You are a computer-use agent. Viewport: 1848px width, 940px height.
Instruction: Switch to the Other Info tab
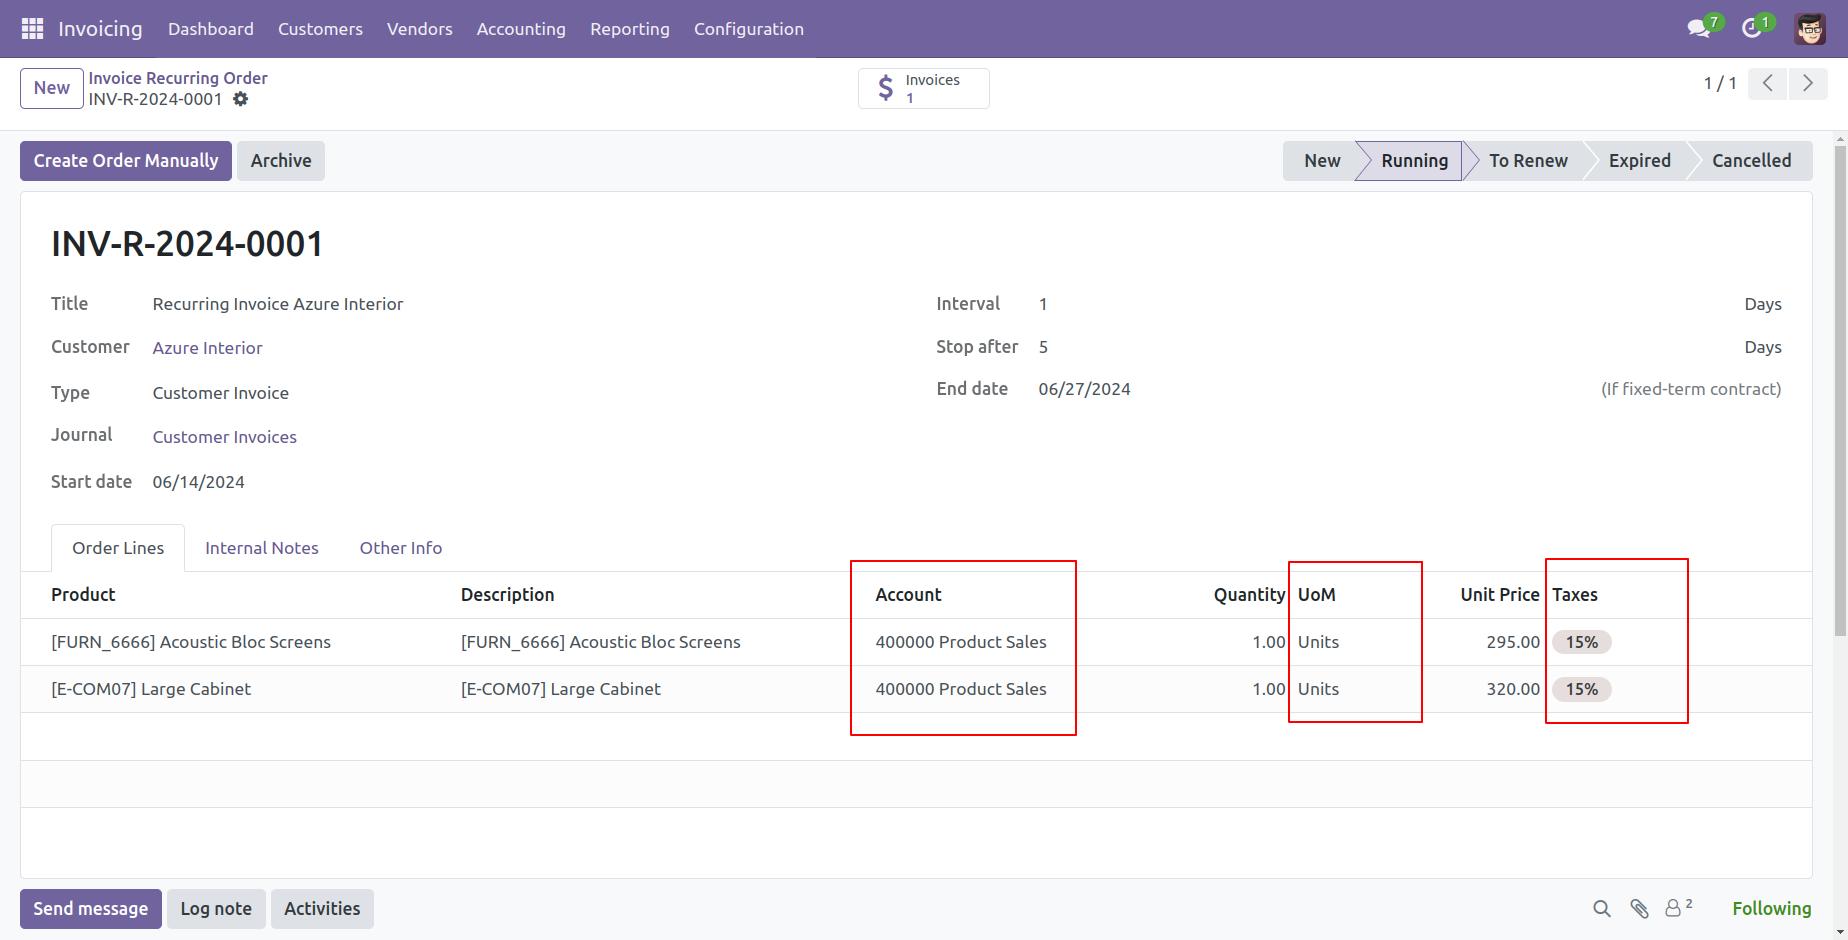[401, 548]
